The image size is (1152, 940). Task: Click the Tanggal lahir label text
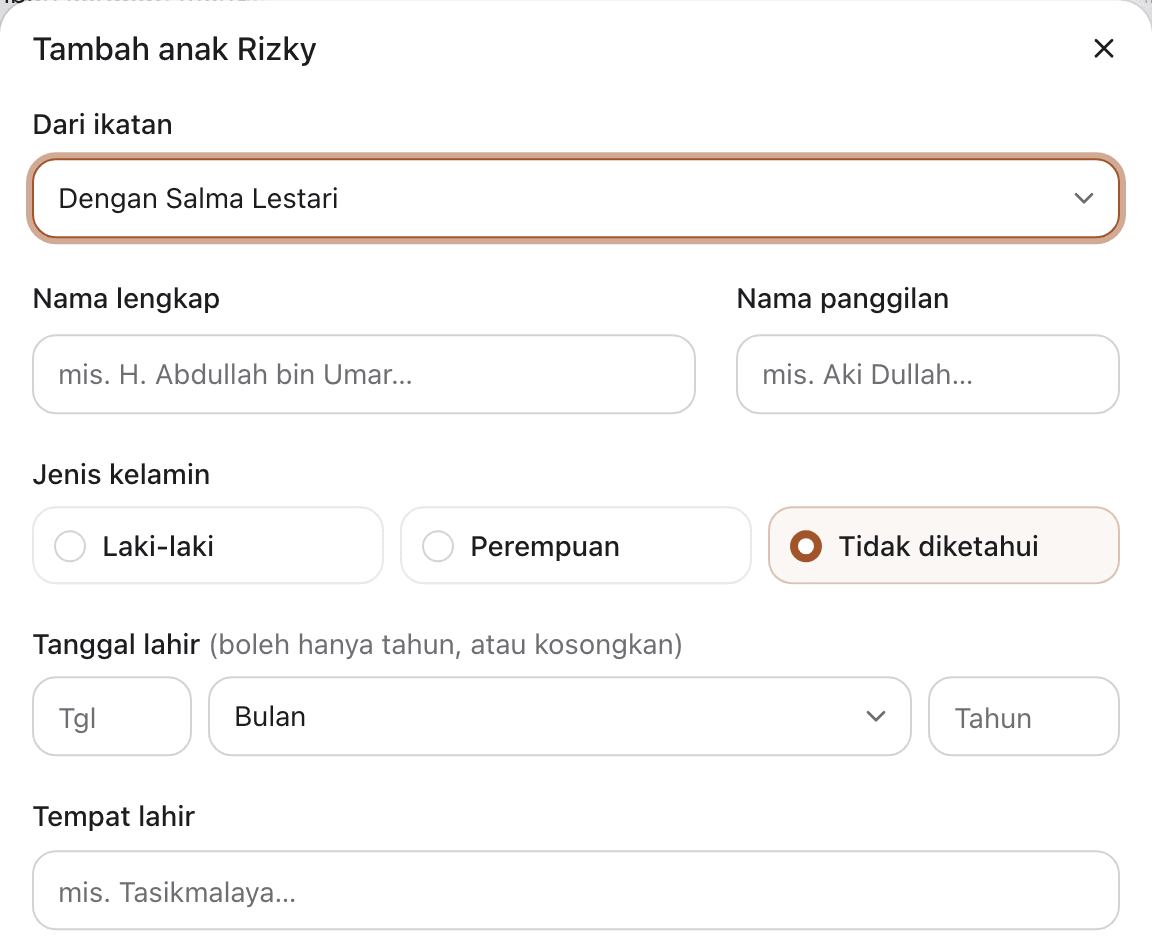pyautogui.click(x=117, y=645)
